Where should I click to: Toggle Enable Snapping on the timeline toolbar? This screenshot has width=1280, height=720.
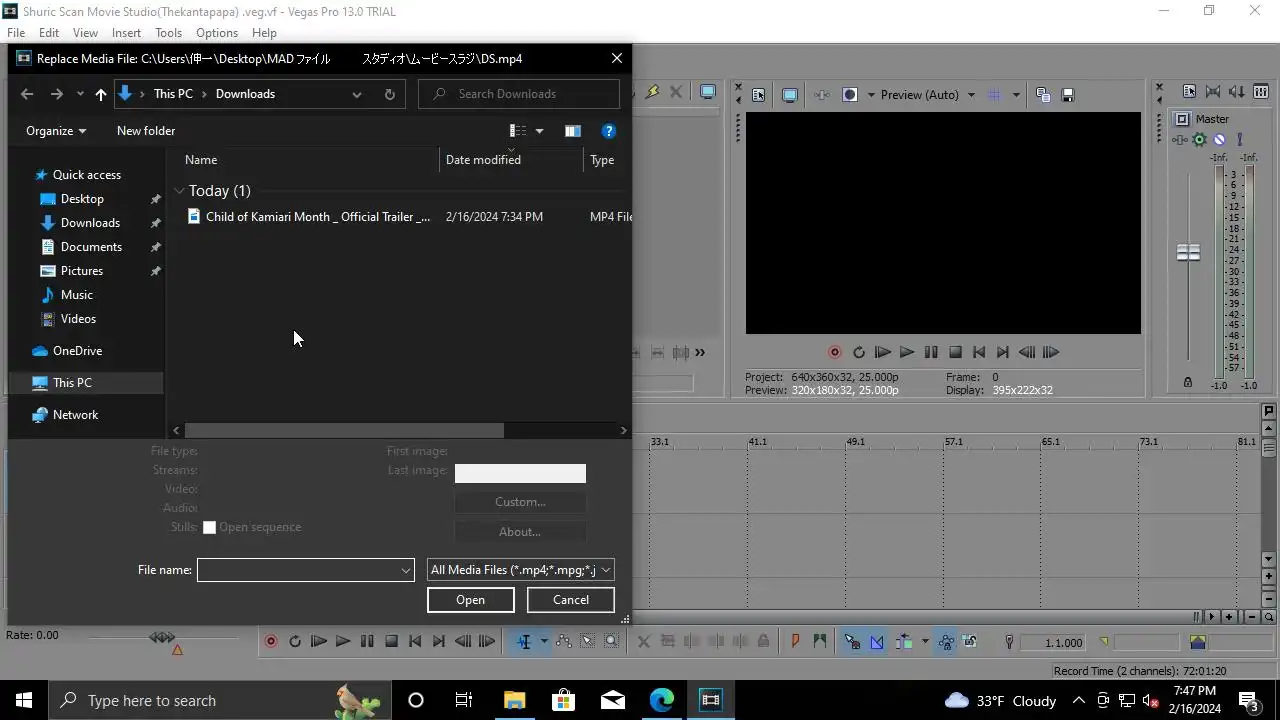pos(853,642)
